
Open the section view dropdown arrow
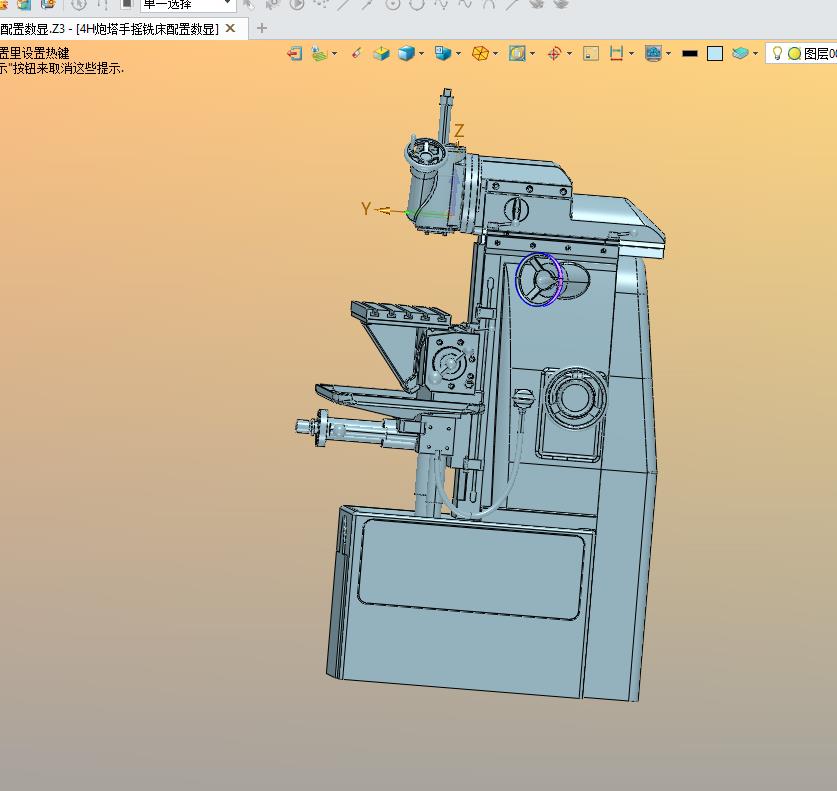coord(533,53)
